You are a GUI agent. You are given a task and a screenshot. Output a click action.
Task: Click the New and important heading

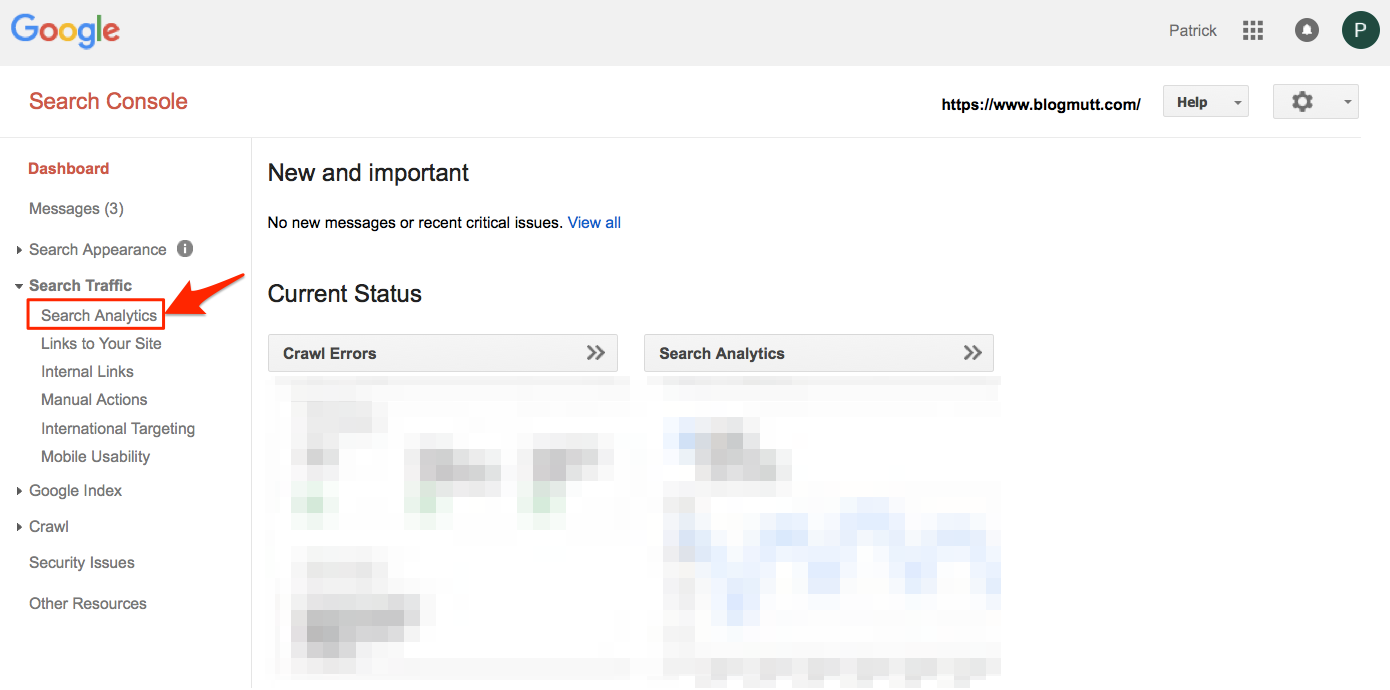pyautogui.click(x=368, y=172)
